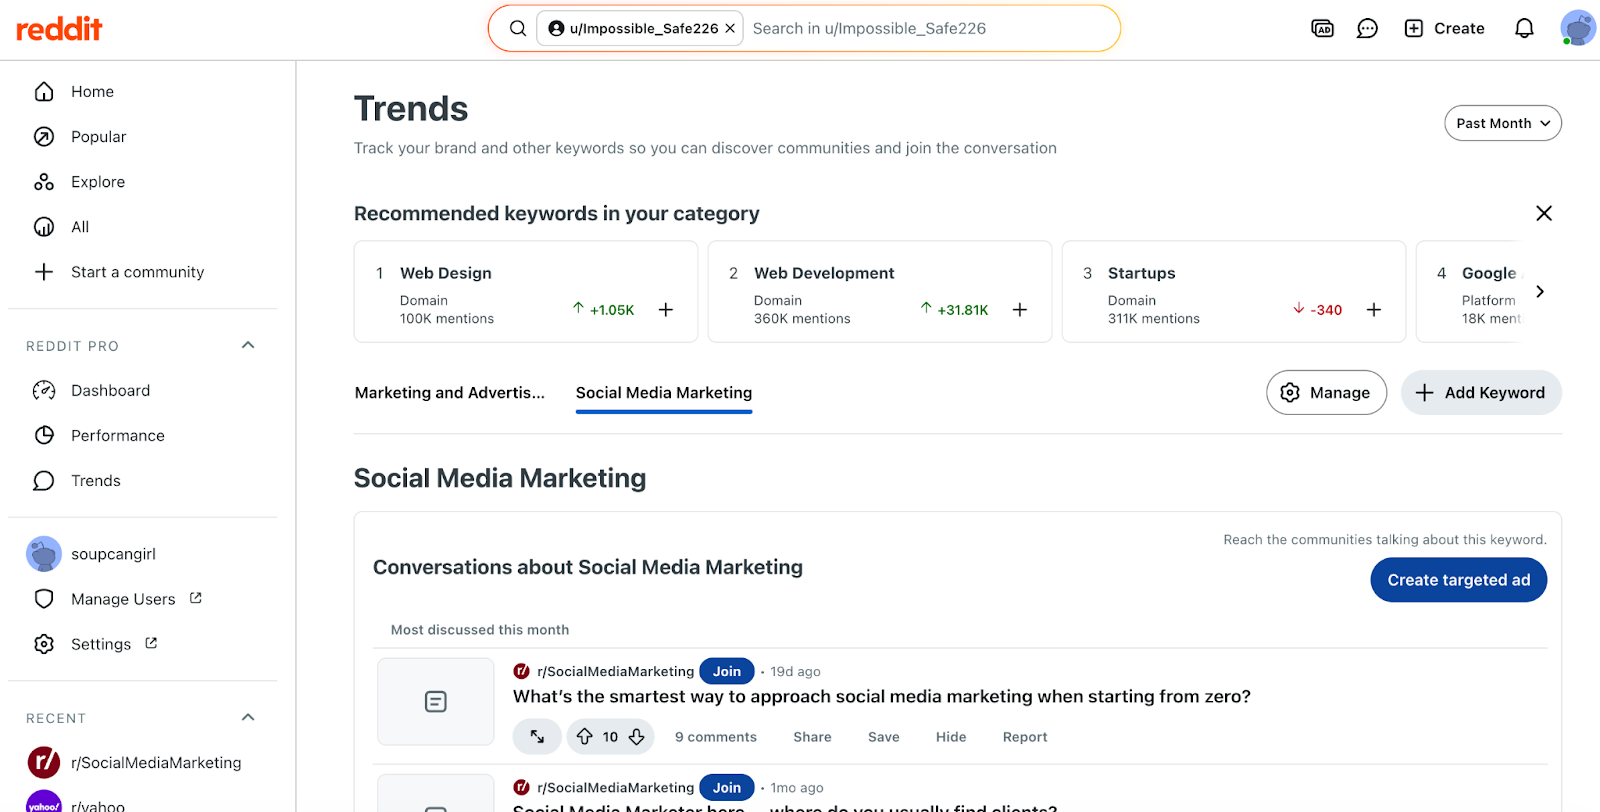The height and width of the screenshot is (812, 1600).
Task: Collapse the Reddit Pro section
Action: click(x=248, y=345)
